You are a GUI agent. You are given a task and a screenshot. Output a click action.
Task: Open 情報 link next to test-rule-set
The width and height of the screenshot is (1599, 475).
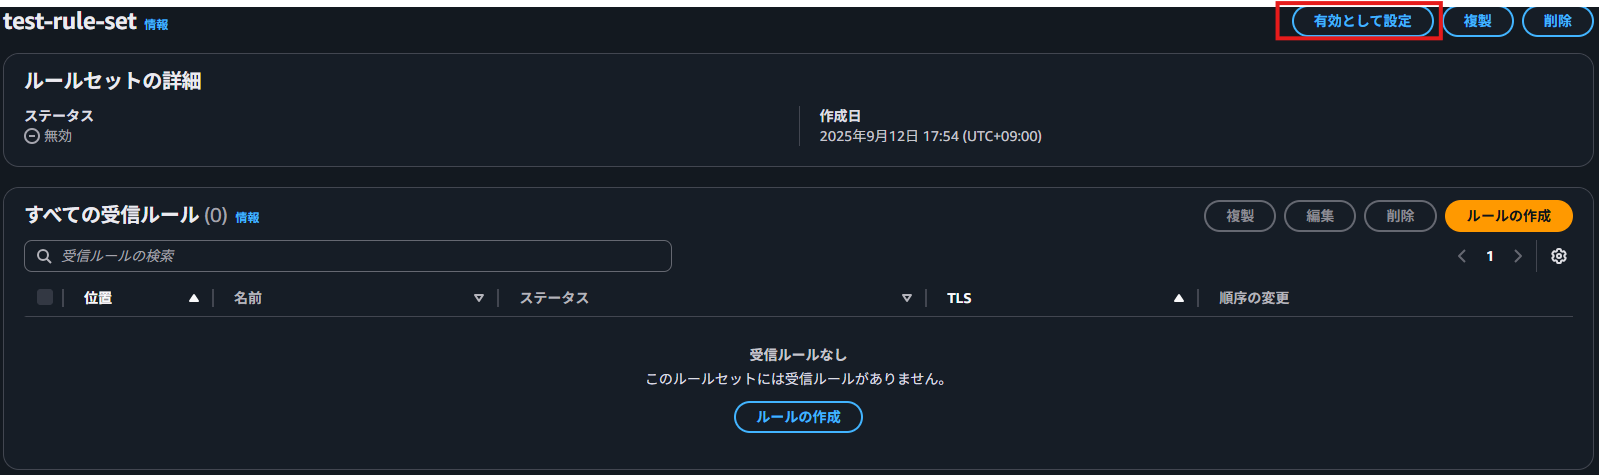(x=156, y=25)
